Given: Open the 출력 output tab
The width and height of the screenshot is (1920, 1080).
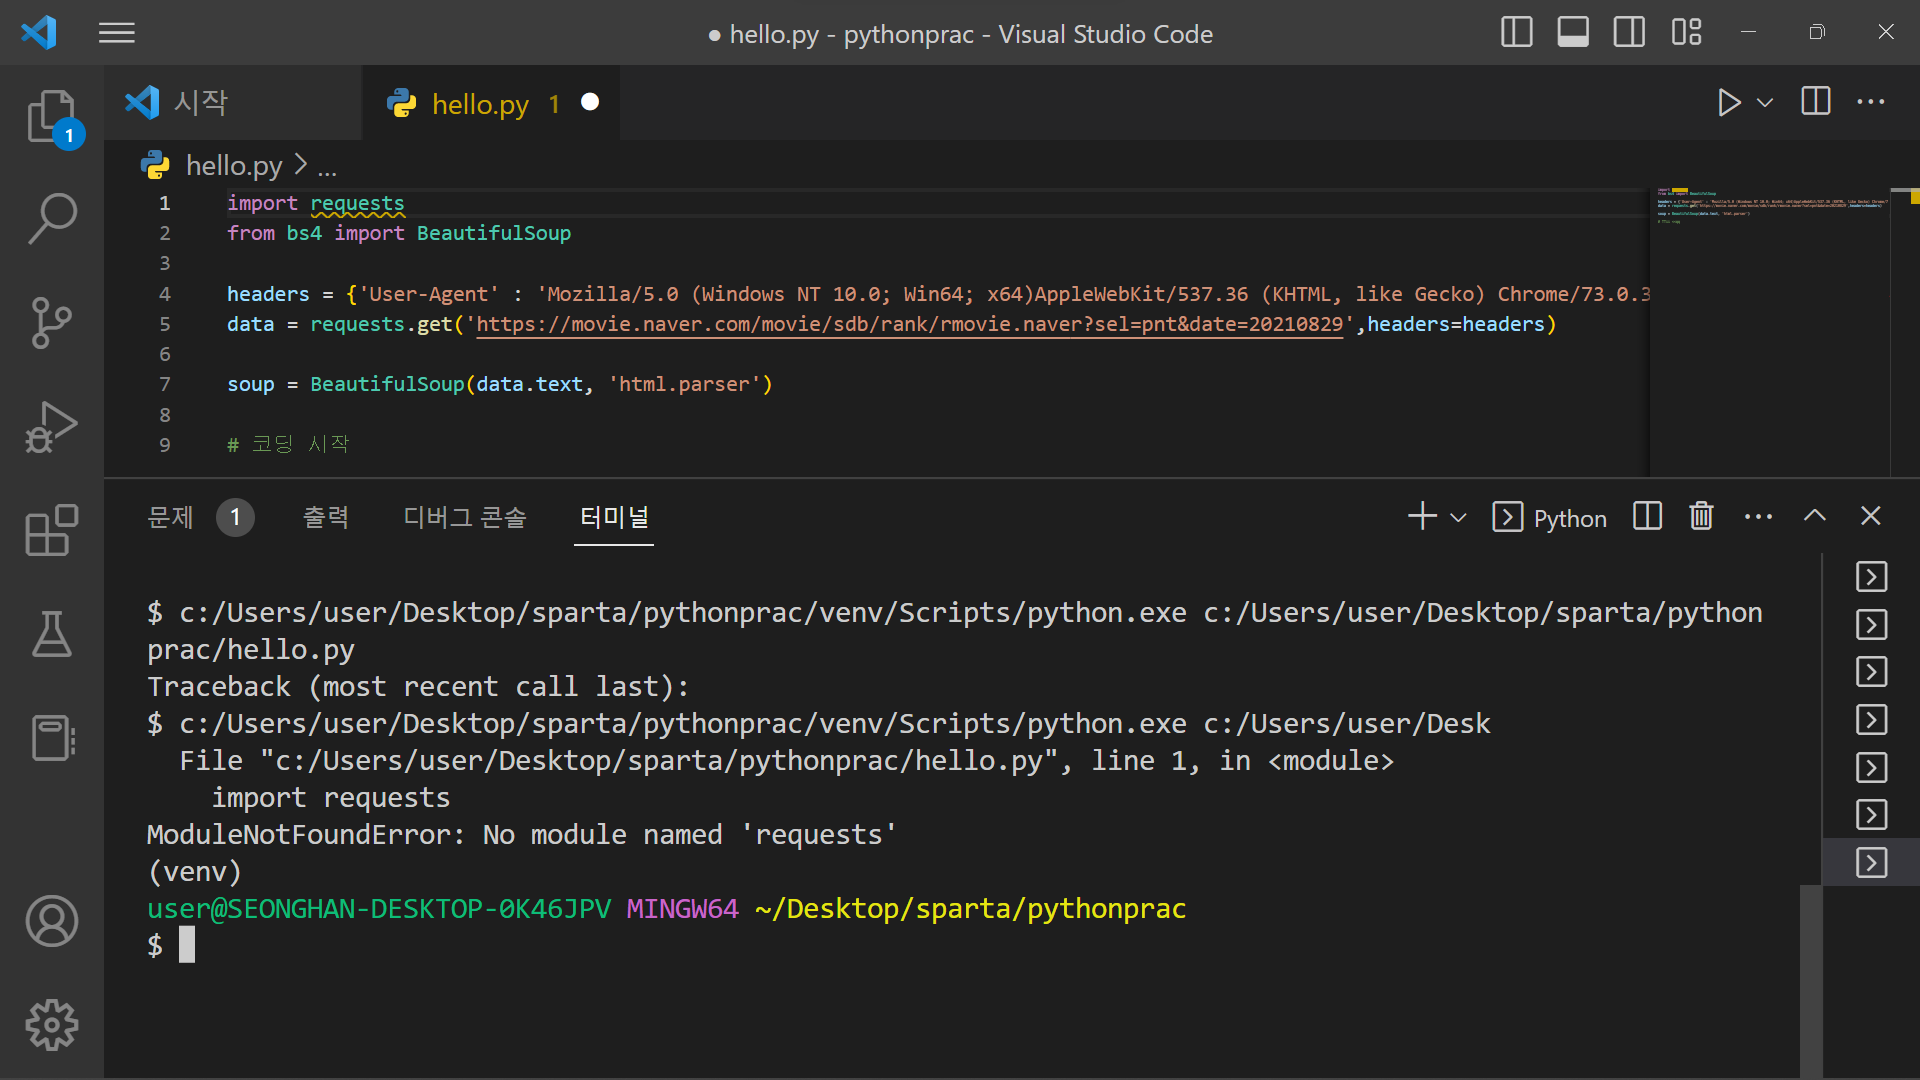Looking at the screenshot, I should click(326, 517).
